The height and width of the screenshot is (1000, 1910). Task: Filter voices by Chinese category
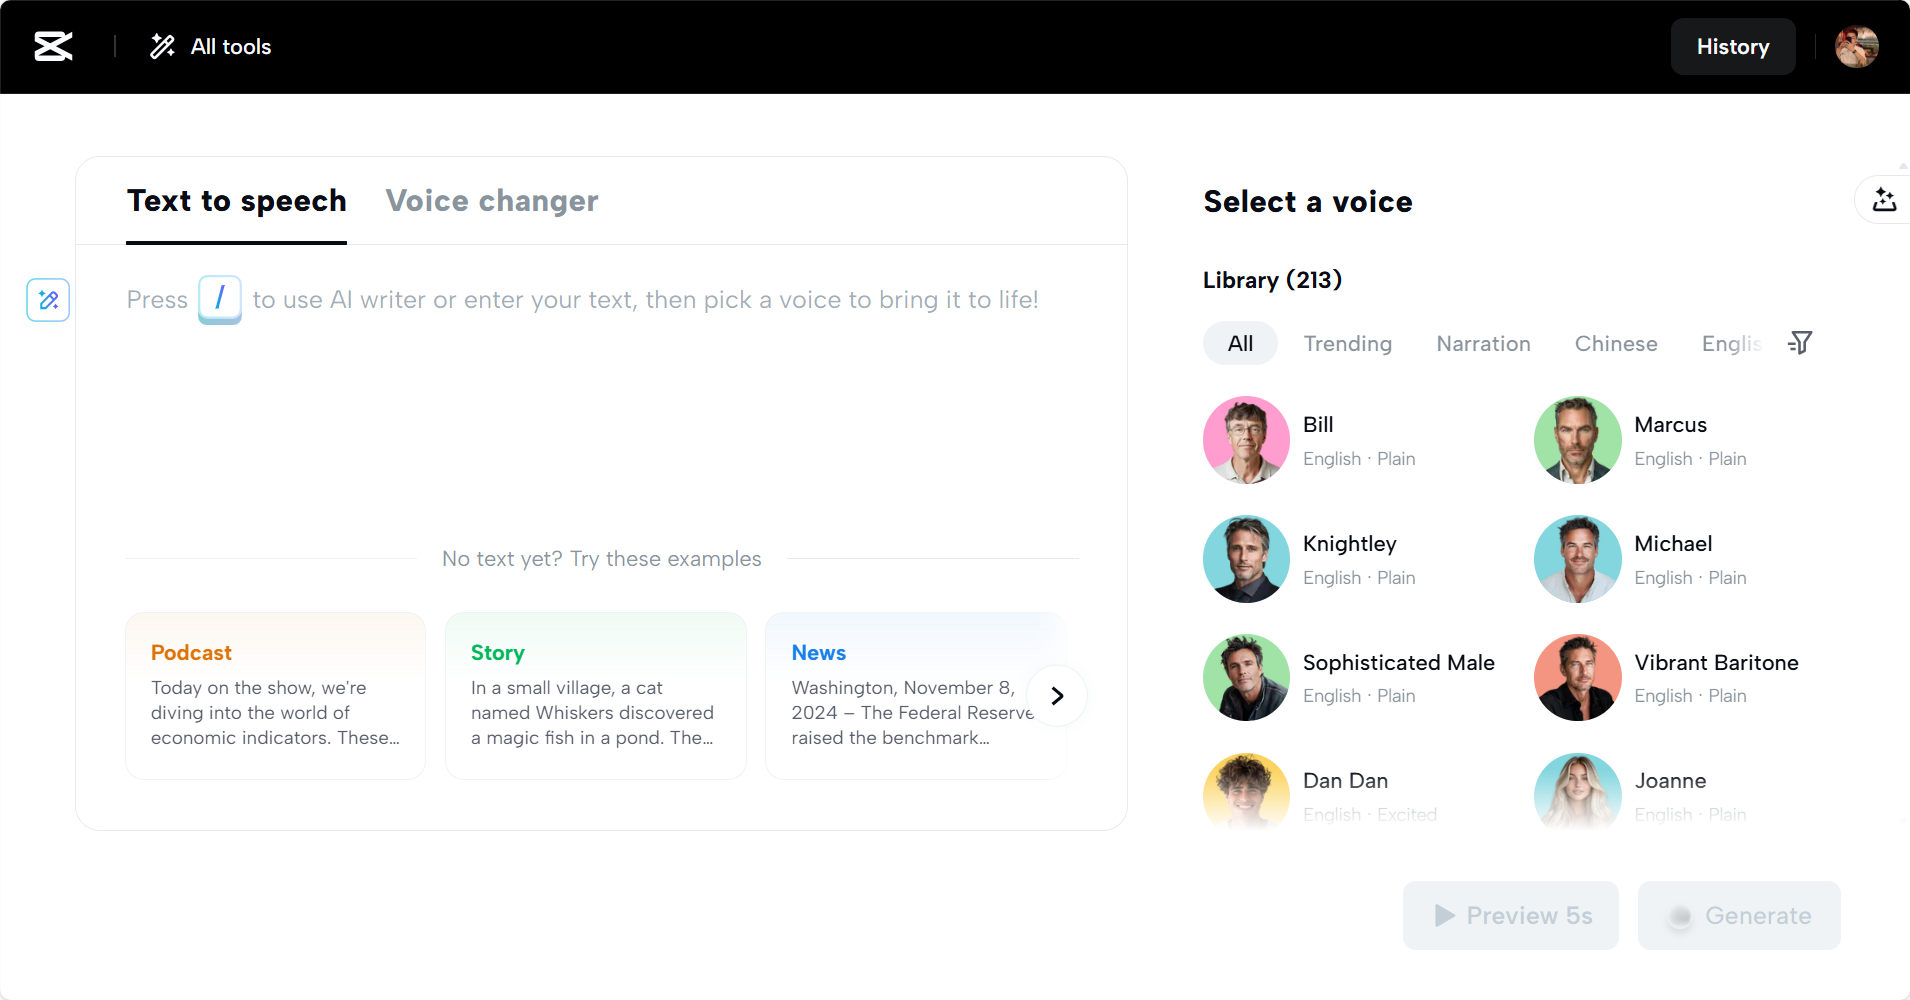[1615, 344]
